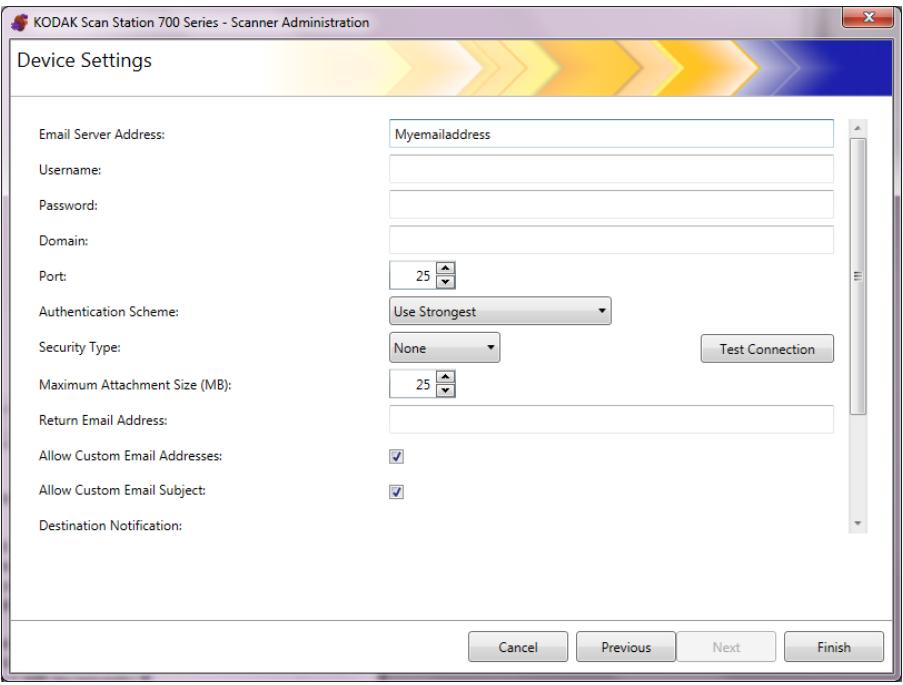Click the Domain label

(x=63, y=241)
